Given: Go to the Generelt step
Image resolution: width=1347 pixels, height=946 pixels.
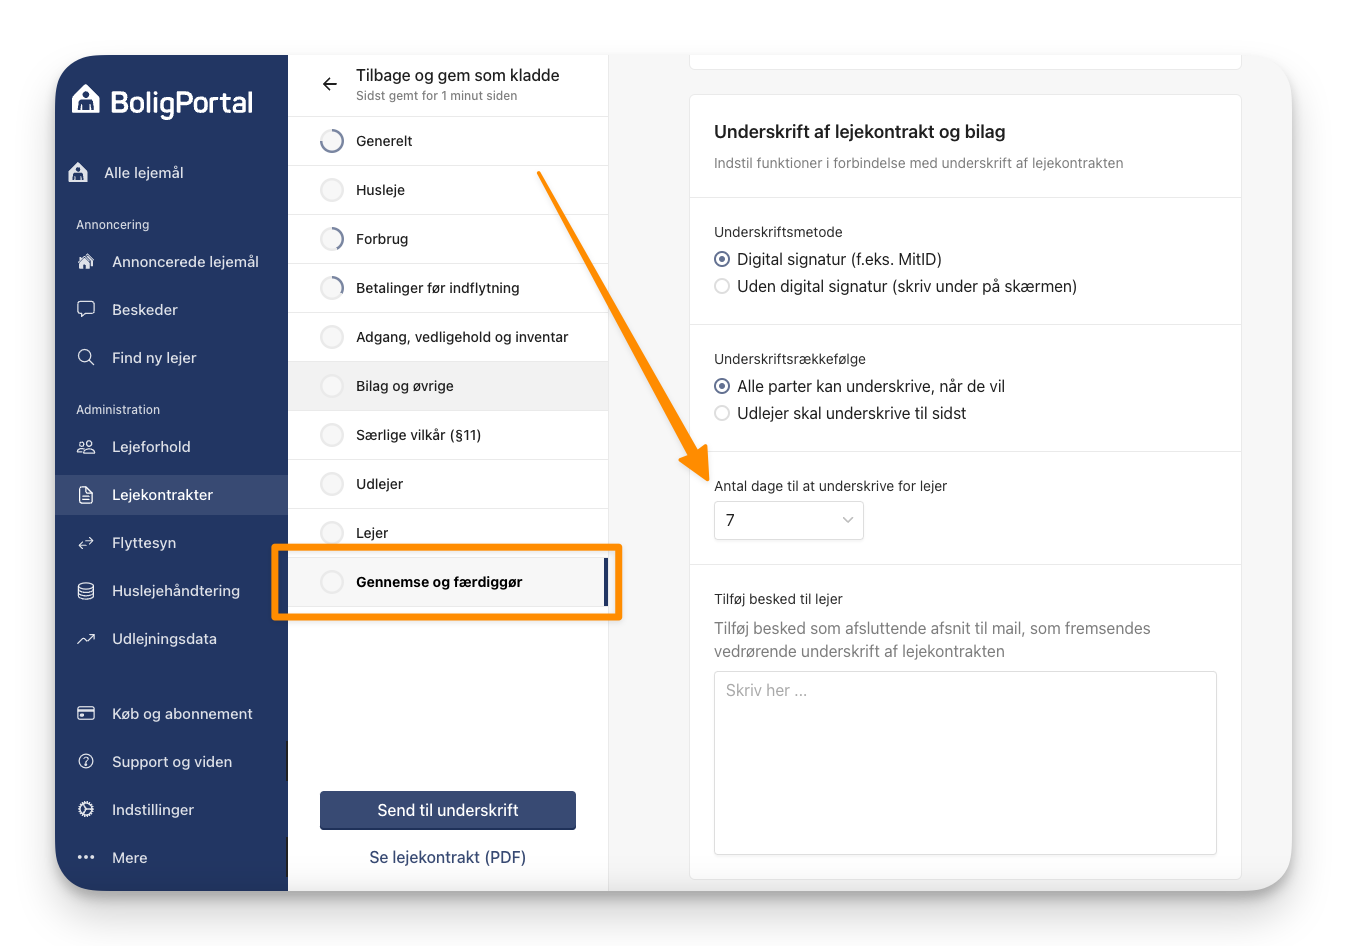Looking at the screenshot, I should click(448, 141).
